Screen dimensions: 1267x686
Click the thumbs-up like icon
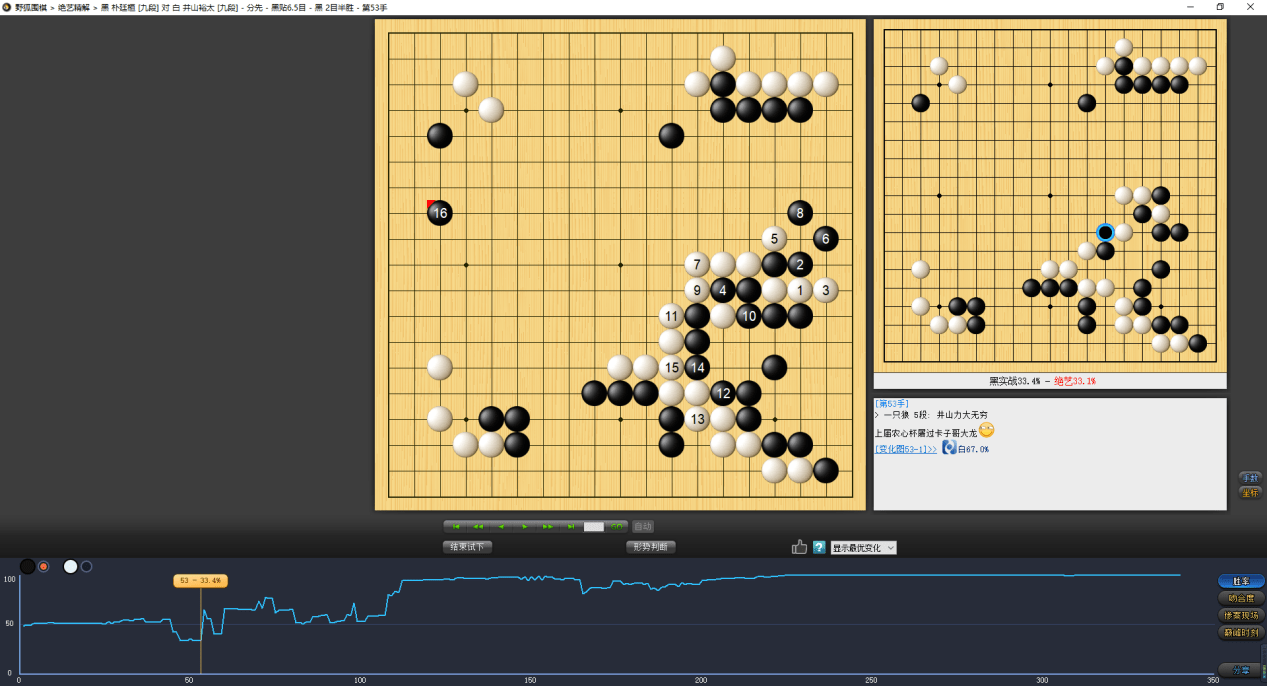(x=799, y=547)
